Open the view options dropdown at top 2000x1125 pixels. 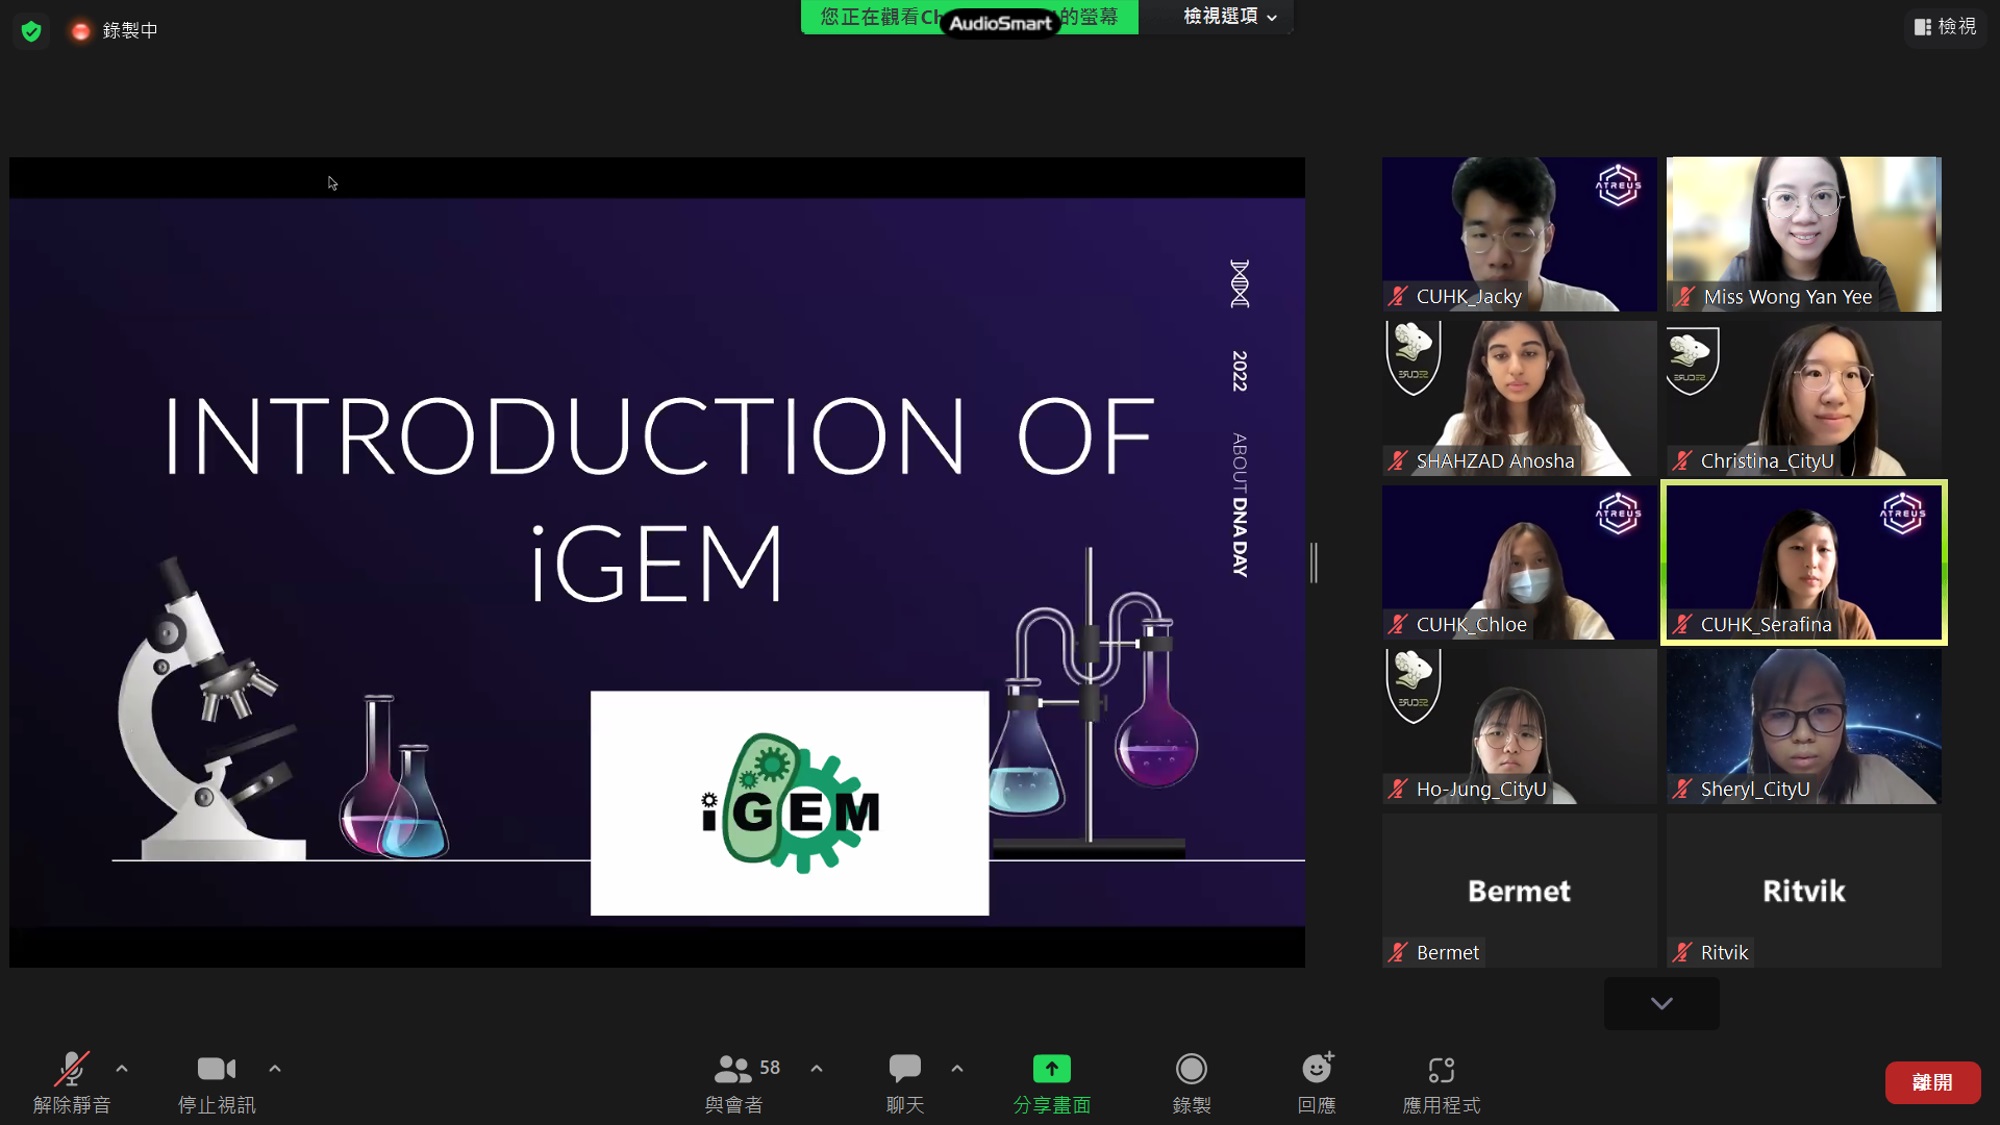tap(1230, 16)
